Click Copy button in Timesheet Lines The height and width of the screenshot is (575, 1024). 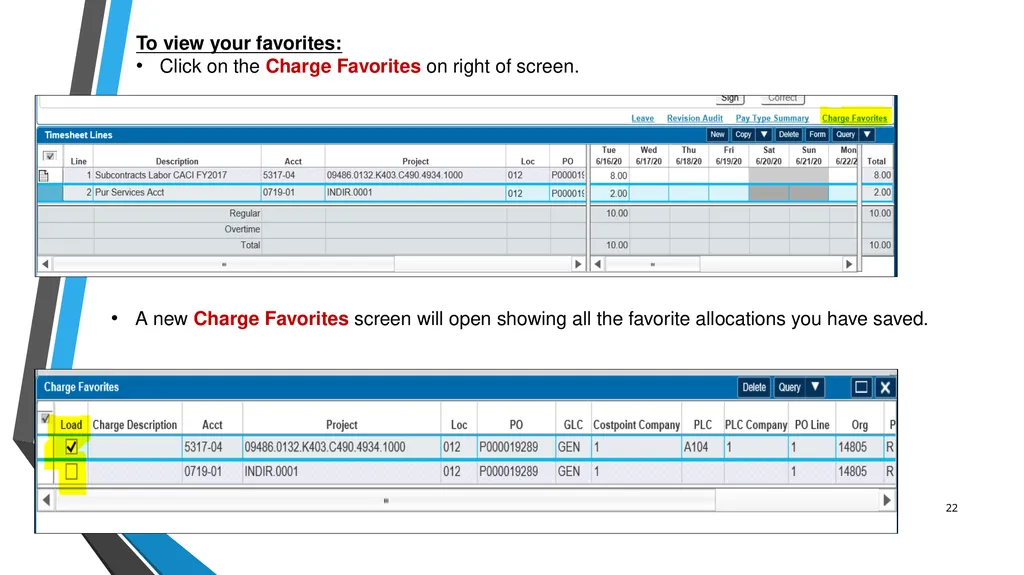(743, 135)
